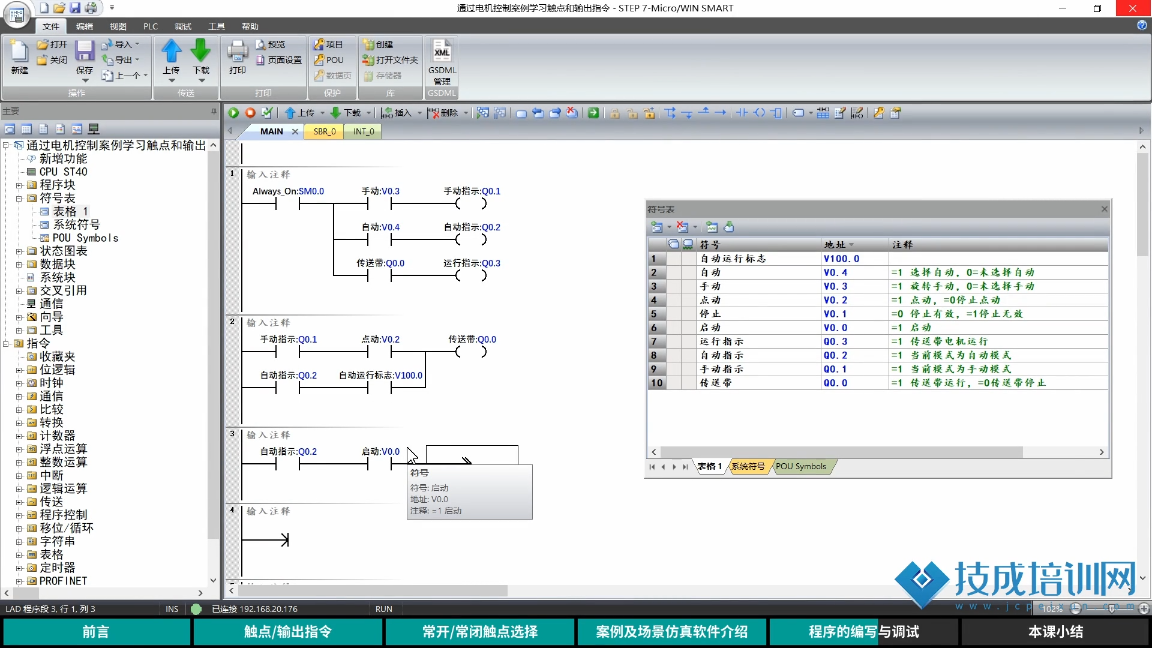The height and width of the screenshot is (648, 1152).
Task: Click the insert box icon in editor toolbar
Action: coord(776,113)
